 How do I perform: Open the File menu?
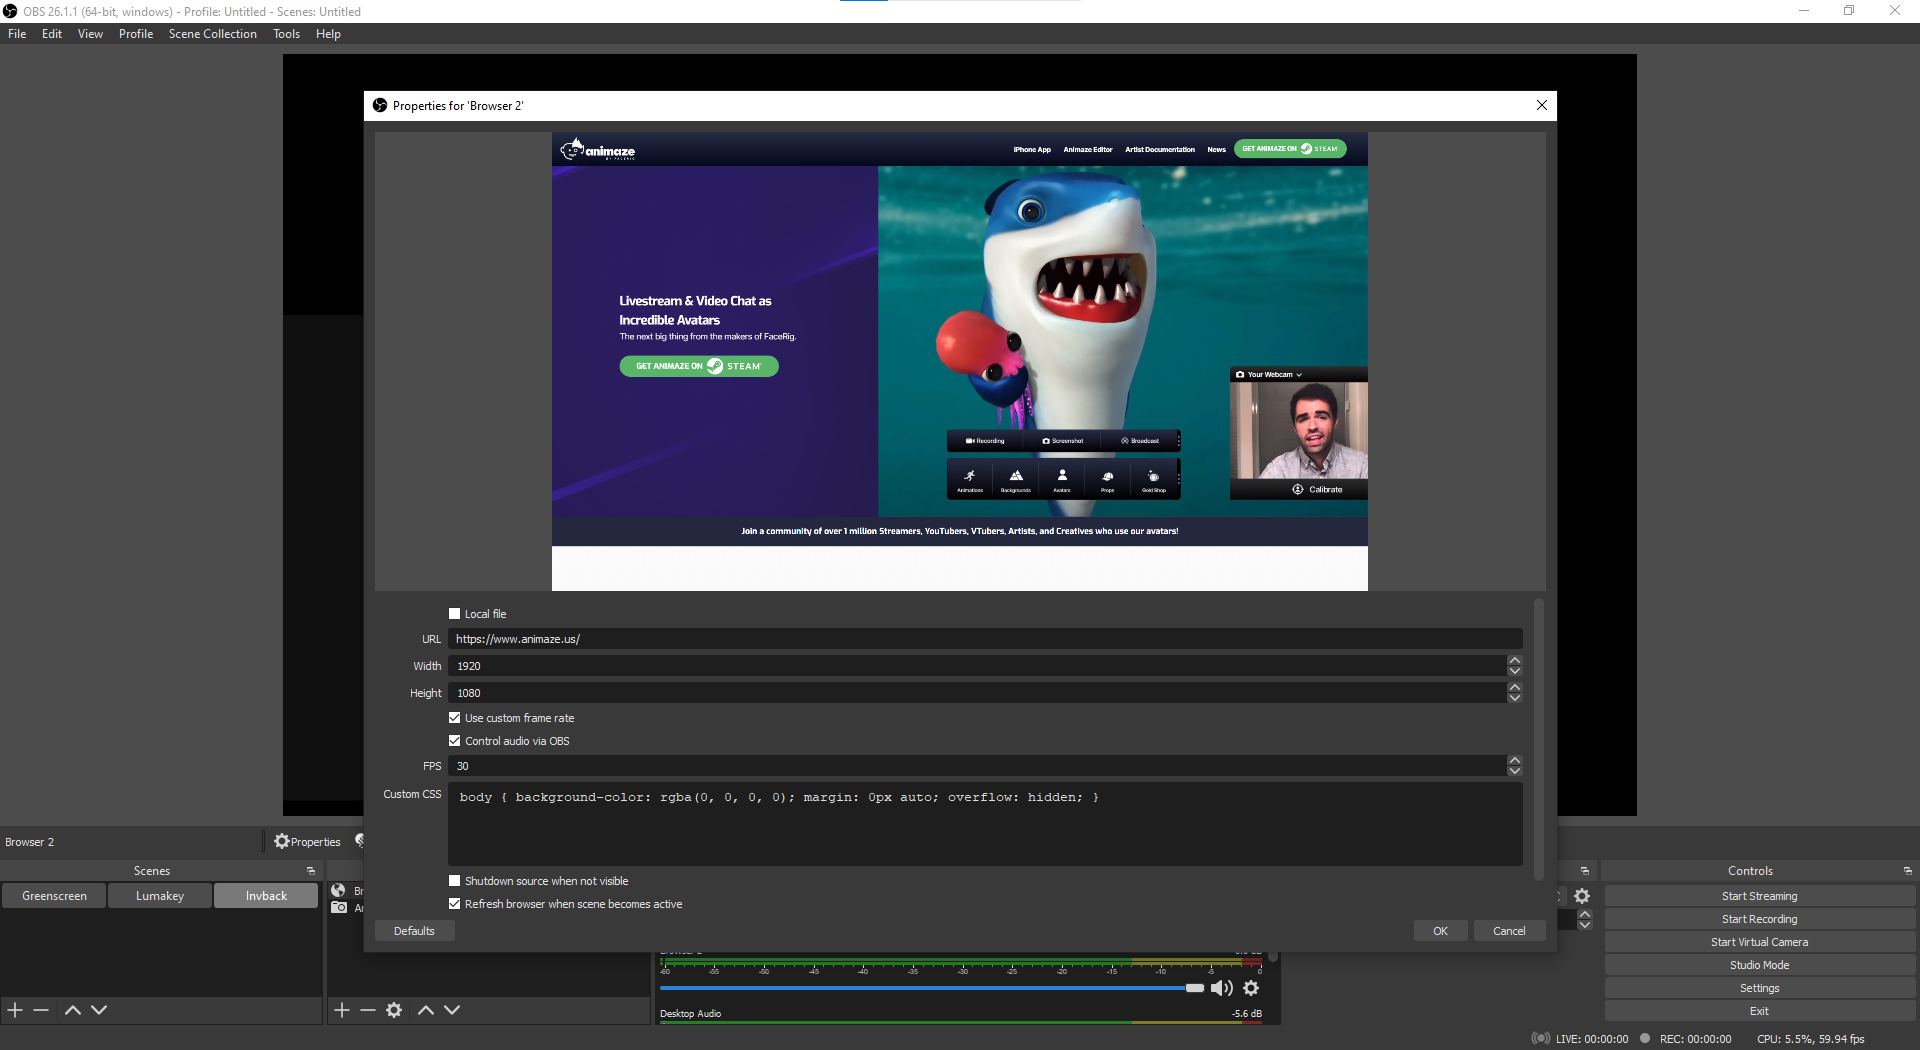[17, 34]
